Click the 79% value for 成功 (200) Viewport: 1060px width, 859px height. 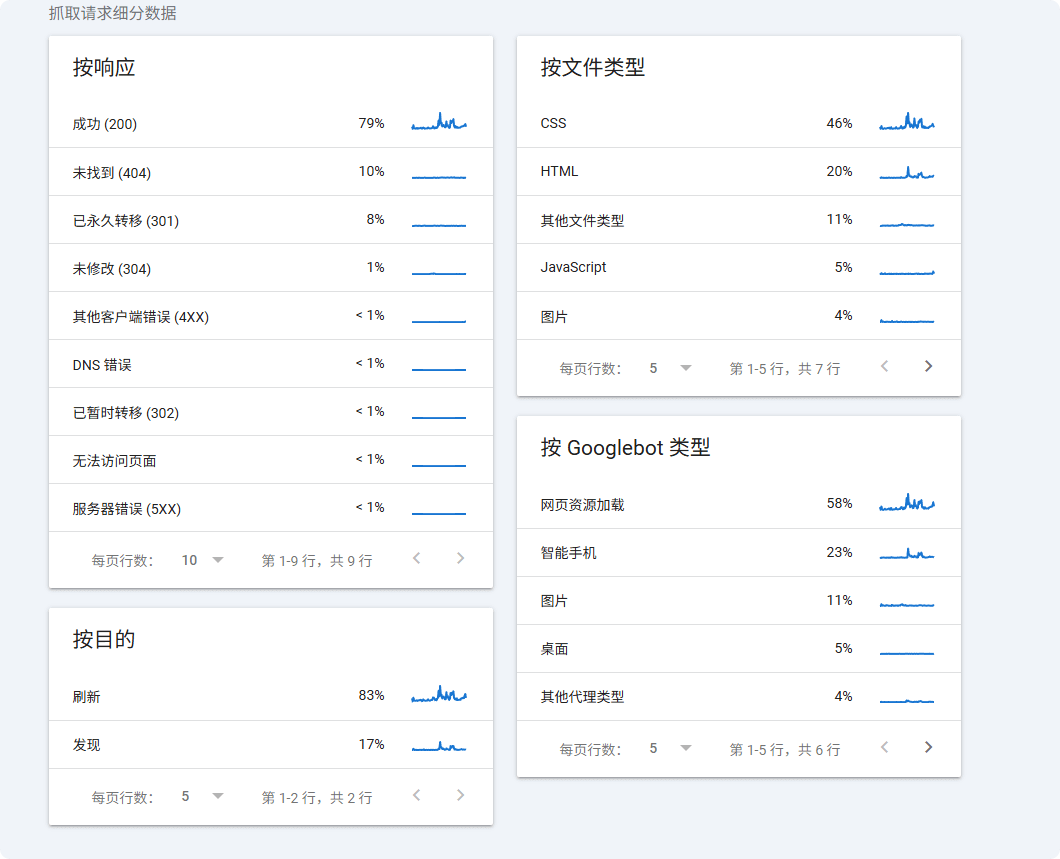click(371, 123)
